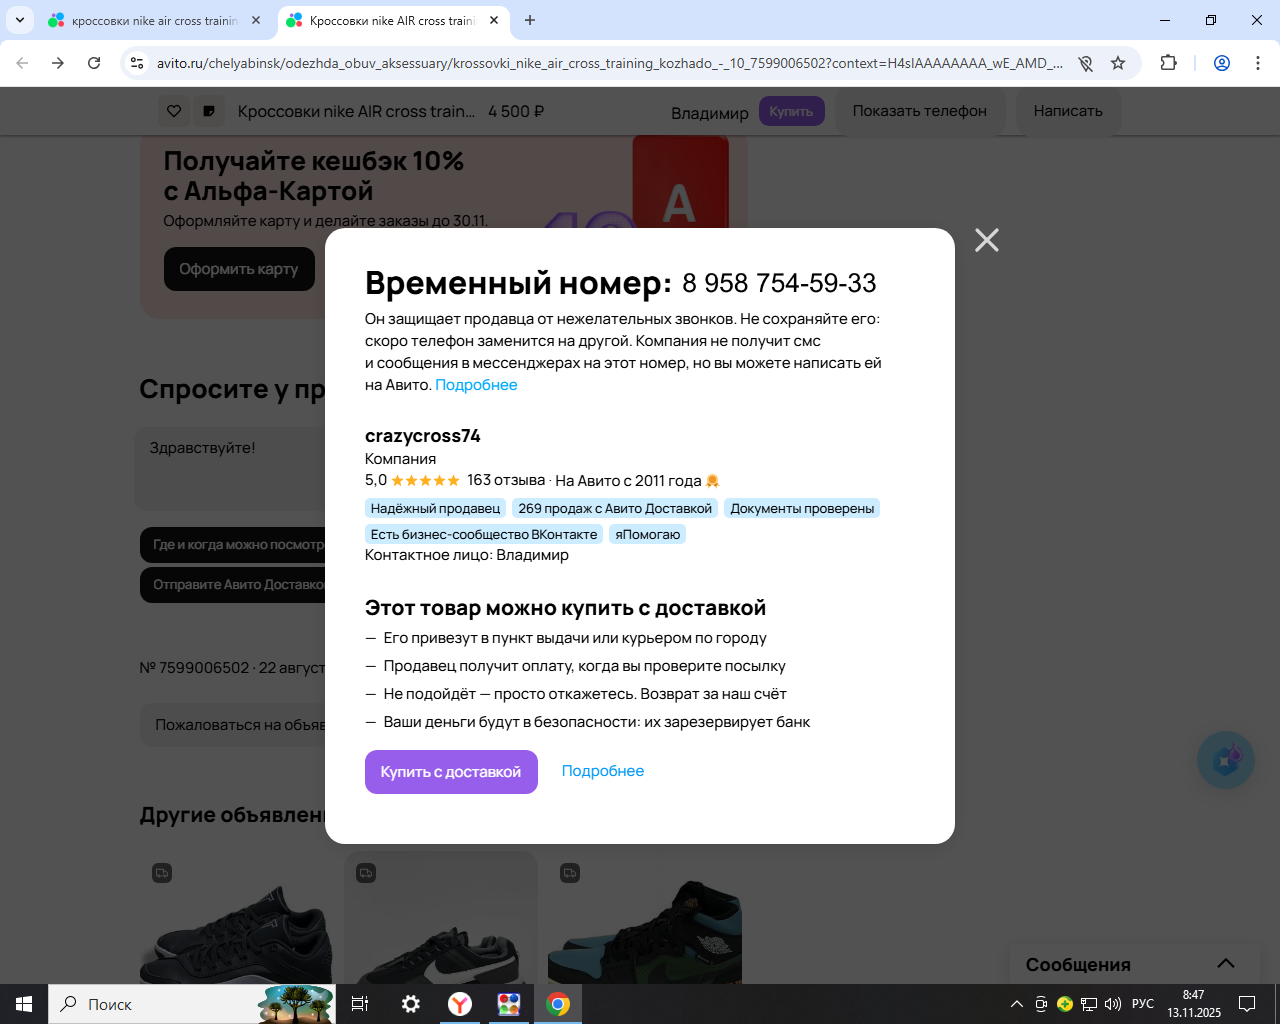Open the black-and-white Nike sneaker thumbnail
This screenshot has height=1024, width=1280.
click(441, 918)
